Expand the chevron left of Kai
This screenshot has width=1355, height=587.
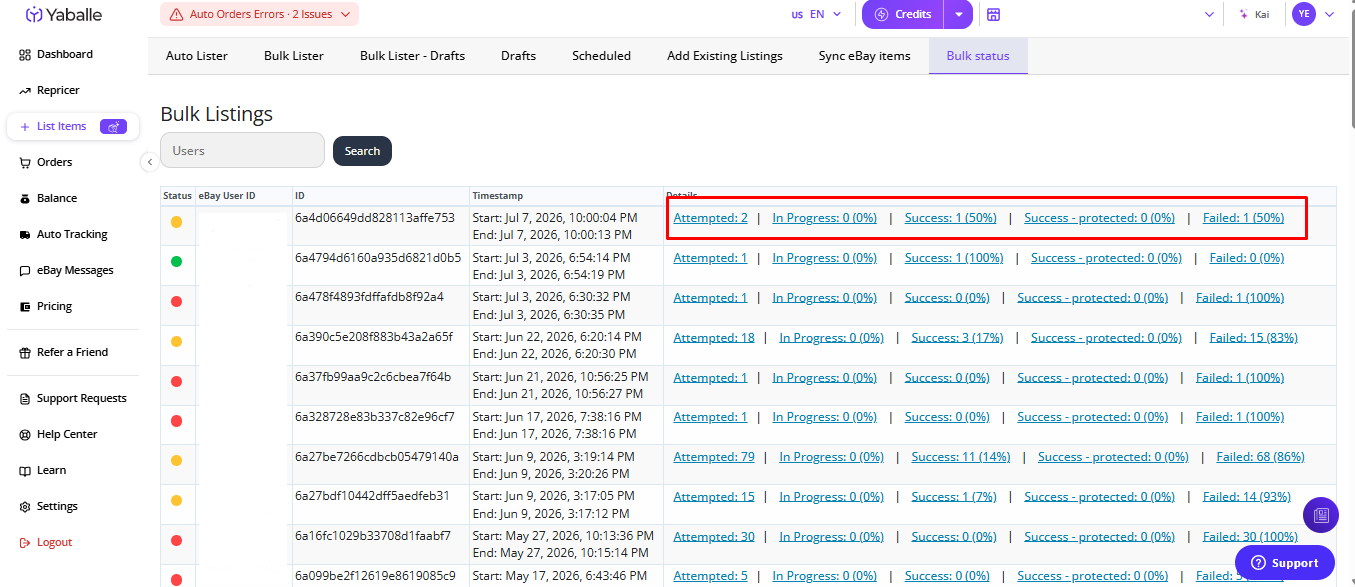pyautogui.click(x=1210, y=14)
